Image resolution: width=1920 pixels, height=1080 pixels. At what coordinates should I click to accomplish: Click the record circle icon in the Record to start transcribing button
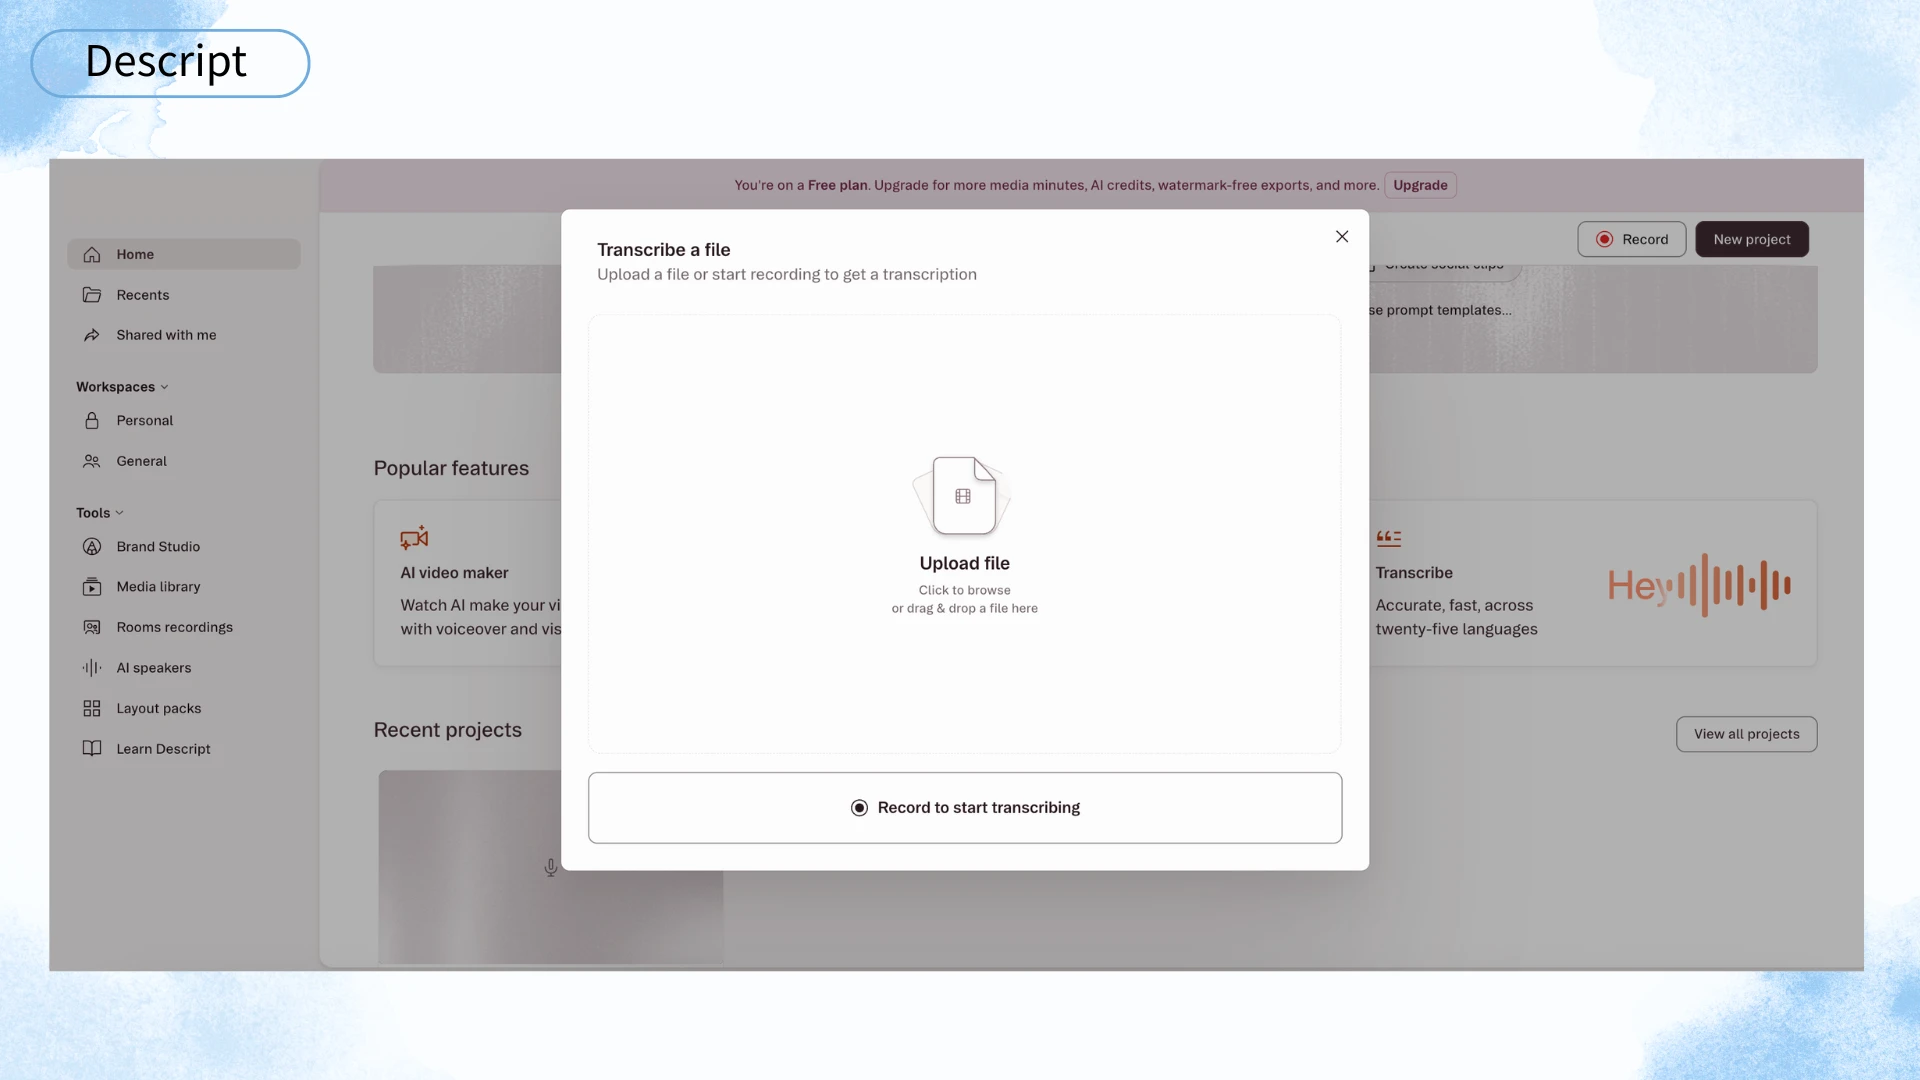point(859,808)
